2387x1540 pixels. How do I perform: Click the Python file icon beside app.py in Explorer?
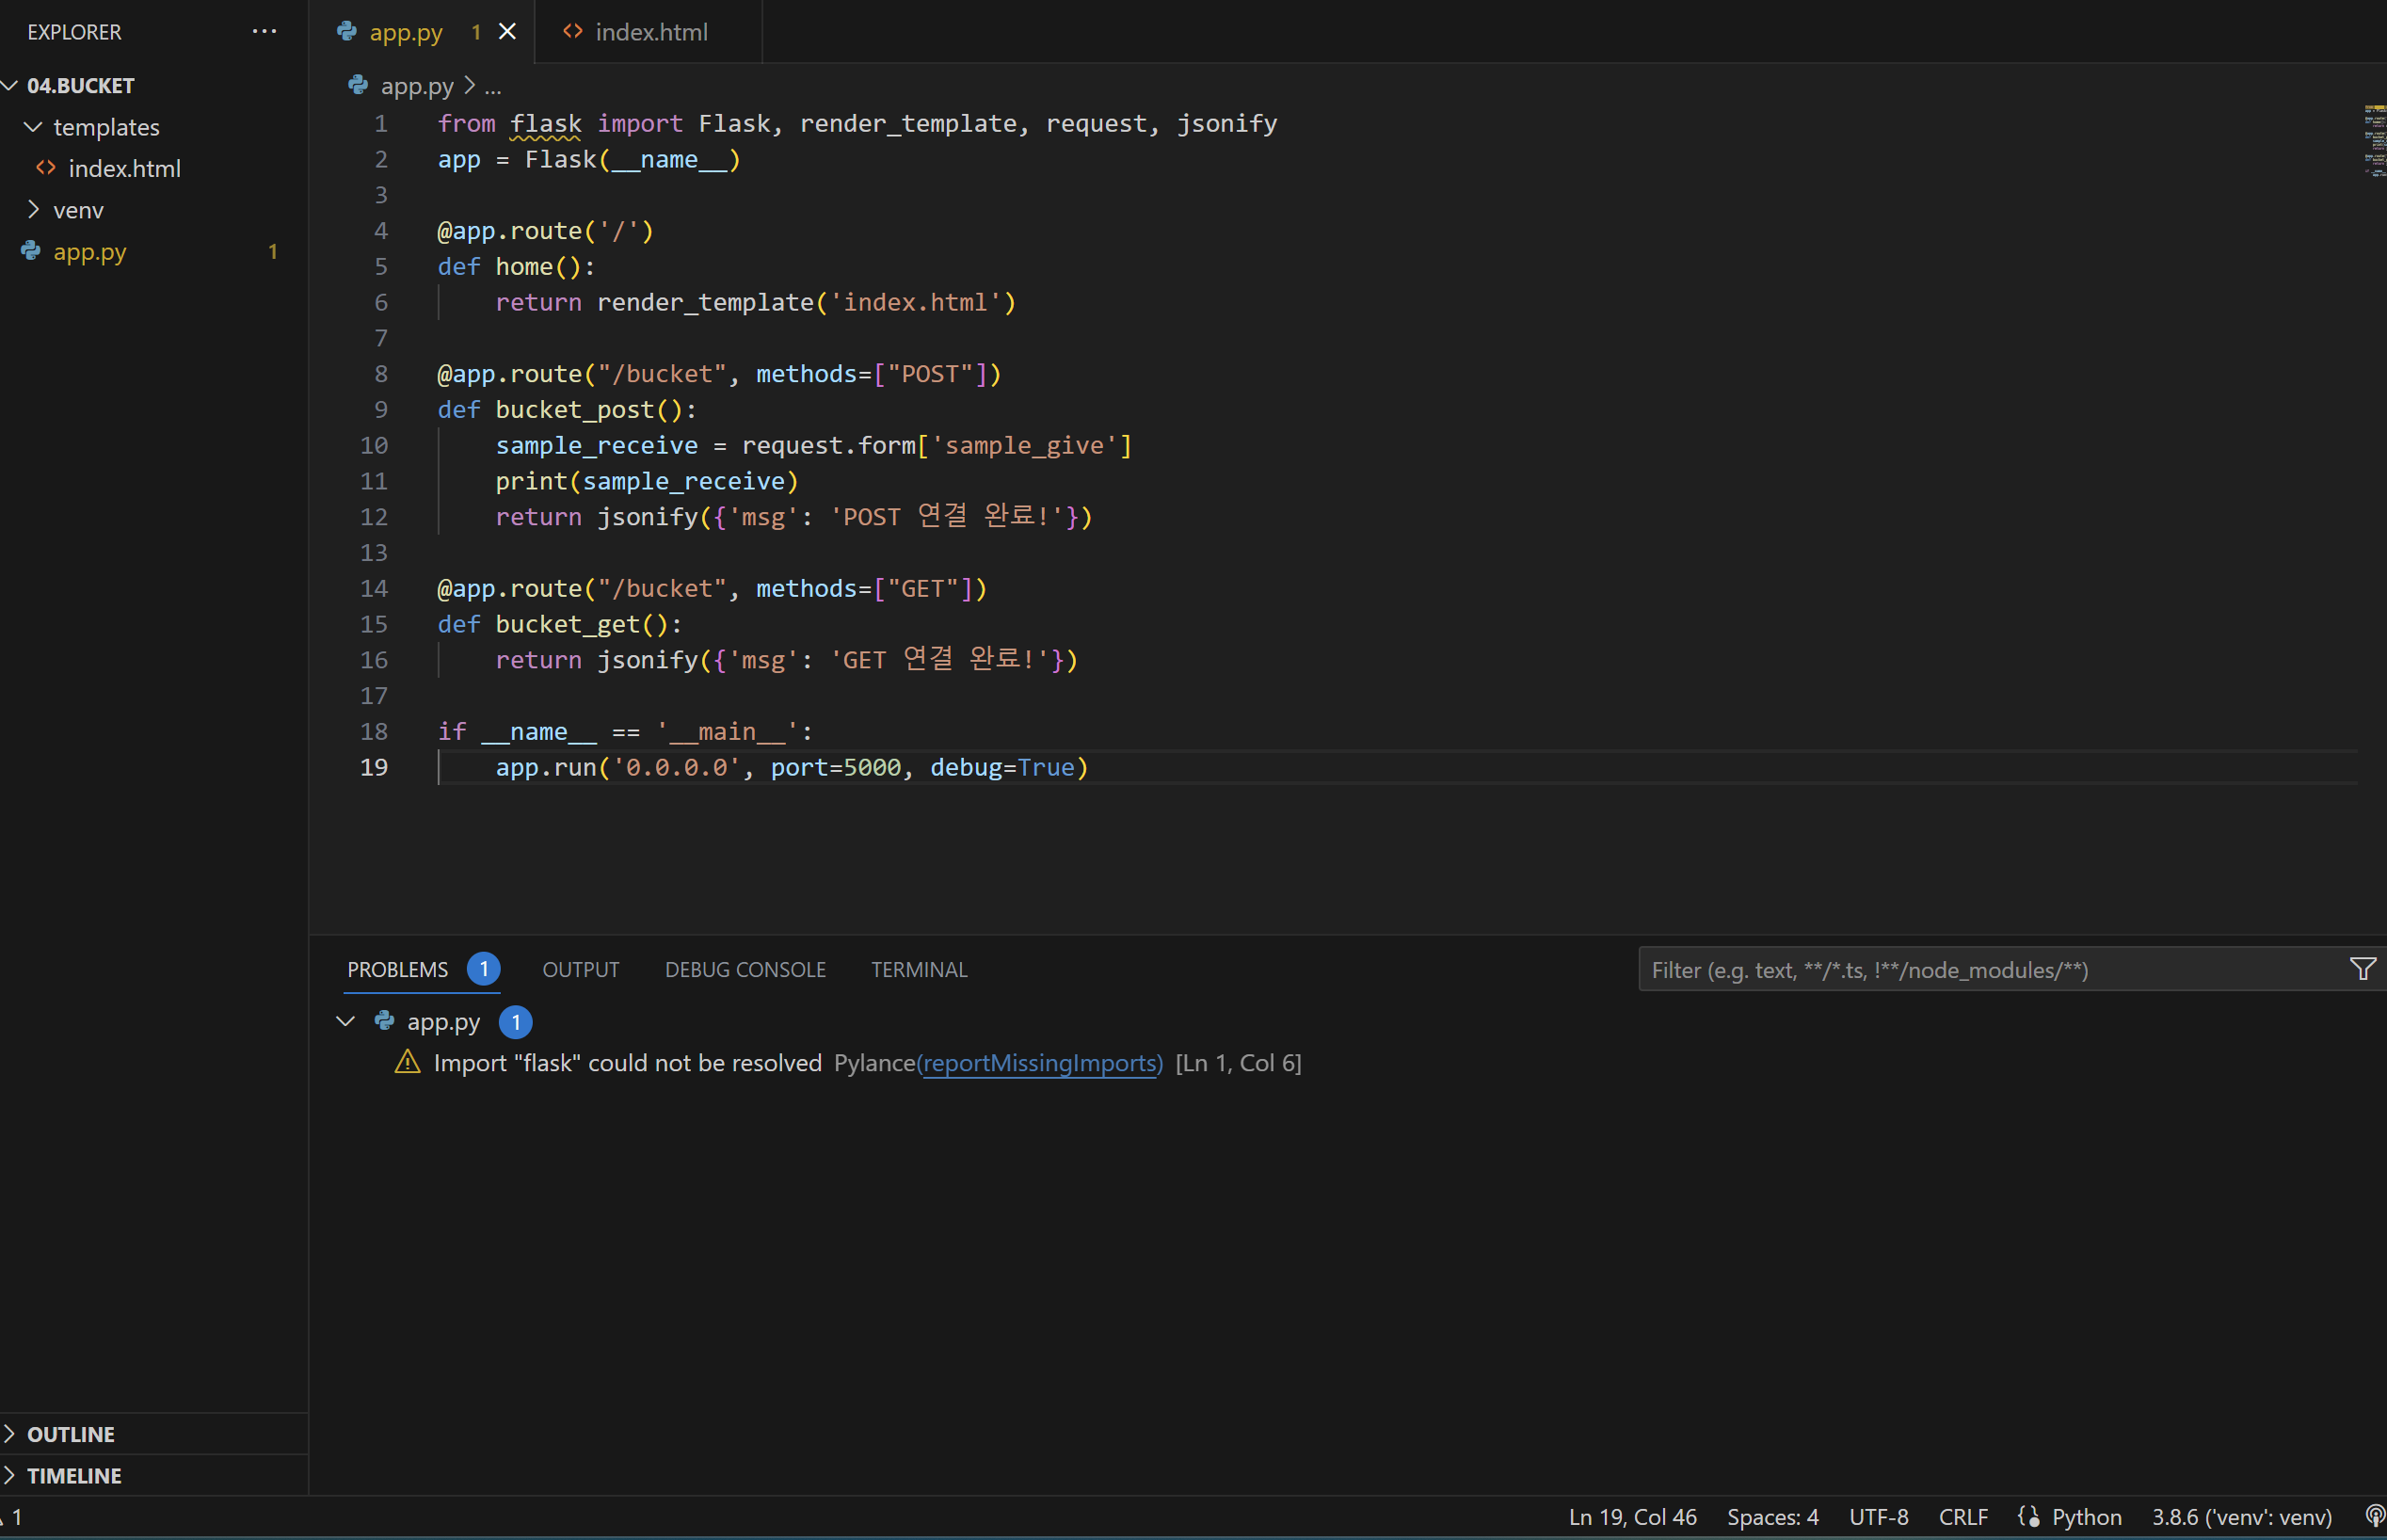coord(31,251)
